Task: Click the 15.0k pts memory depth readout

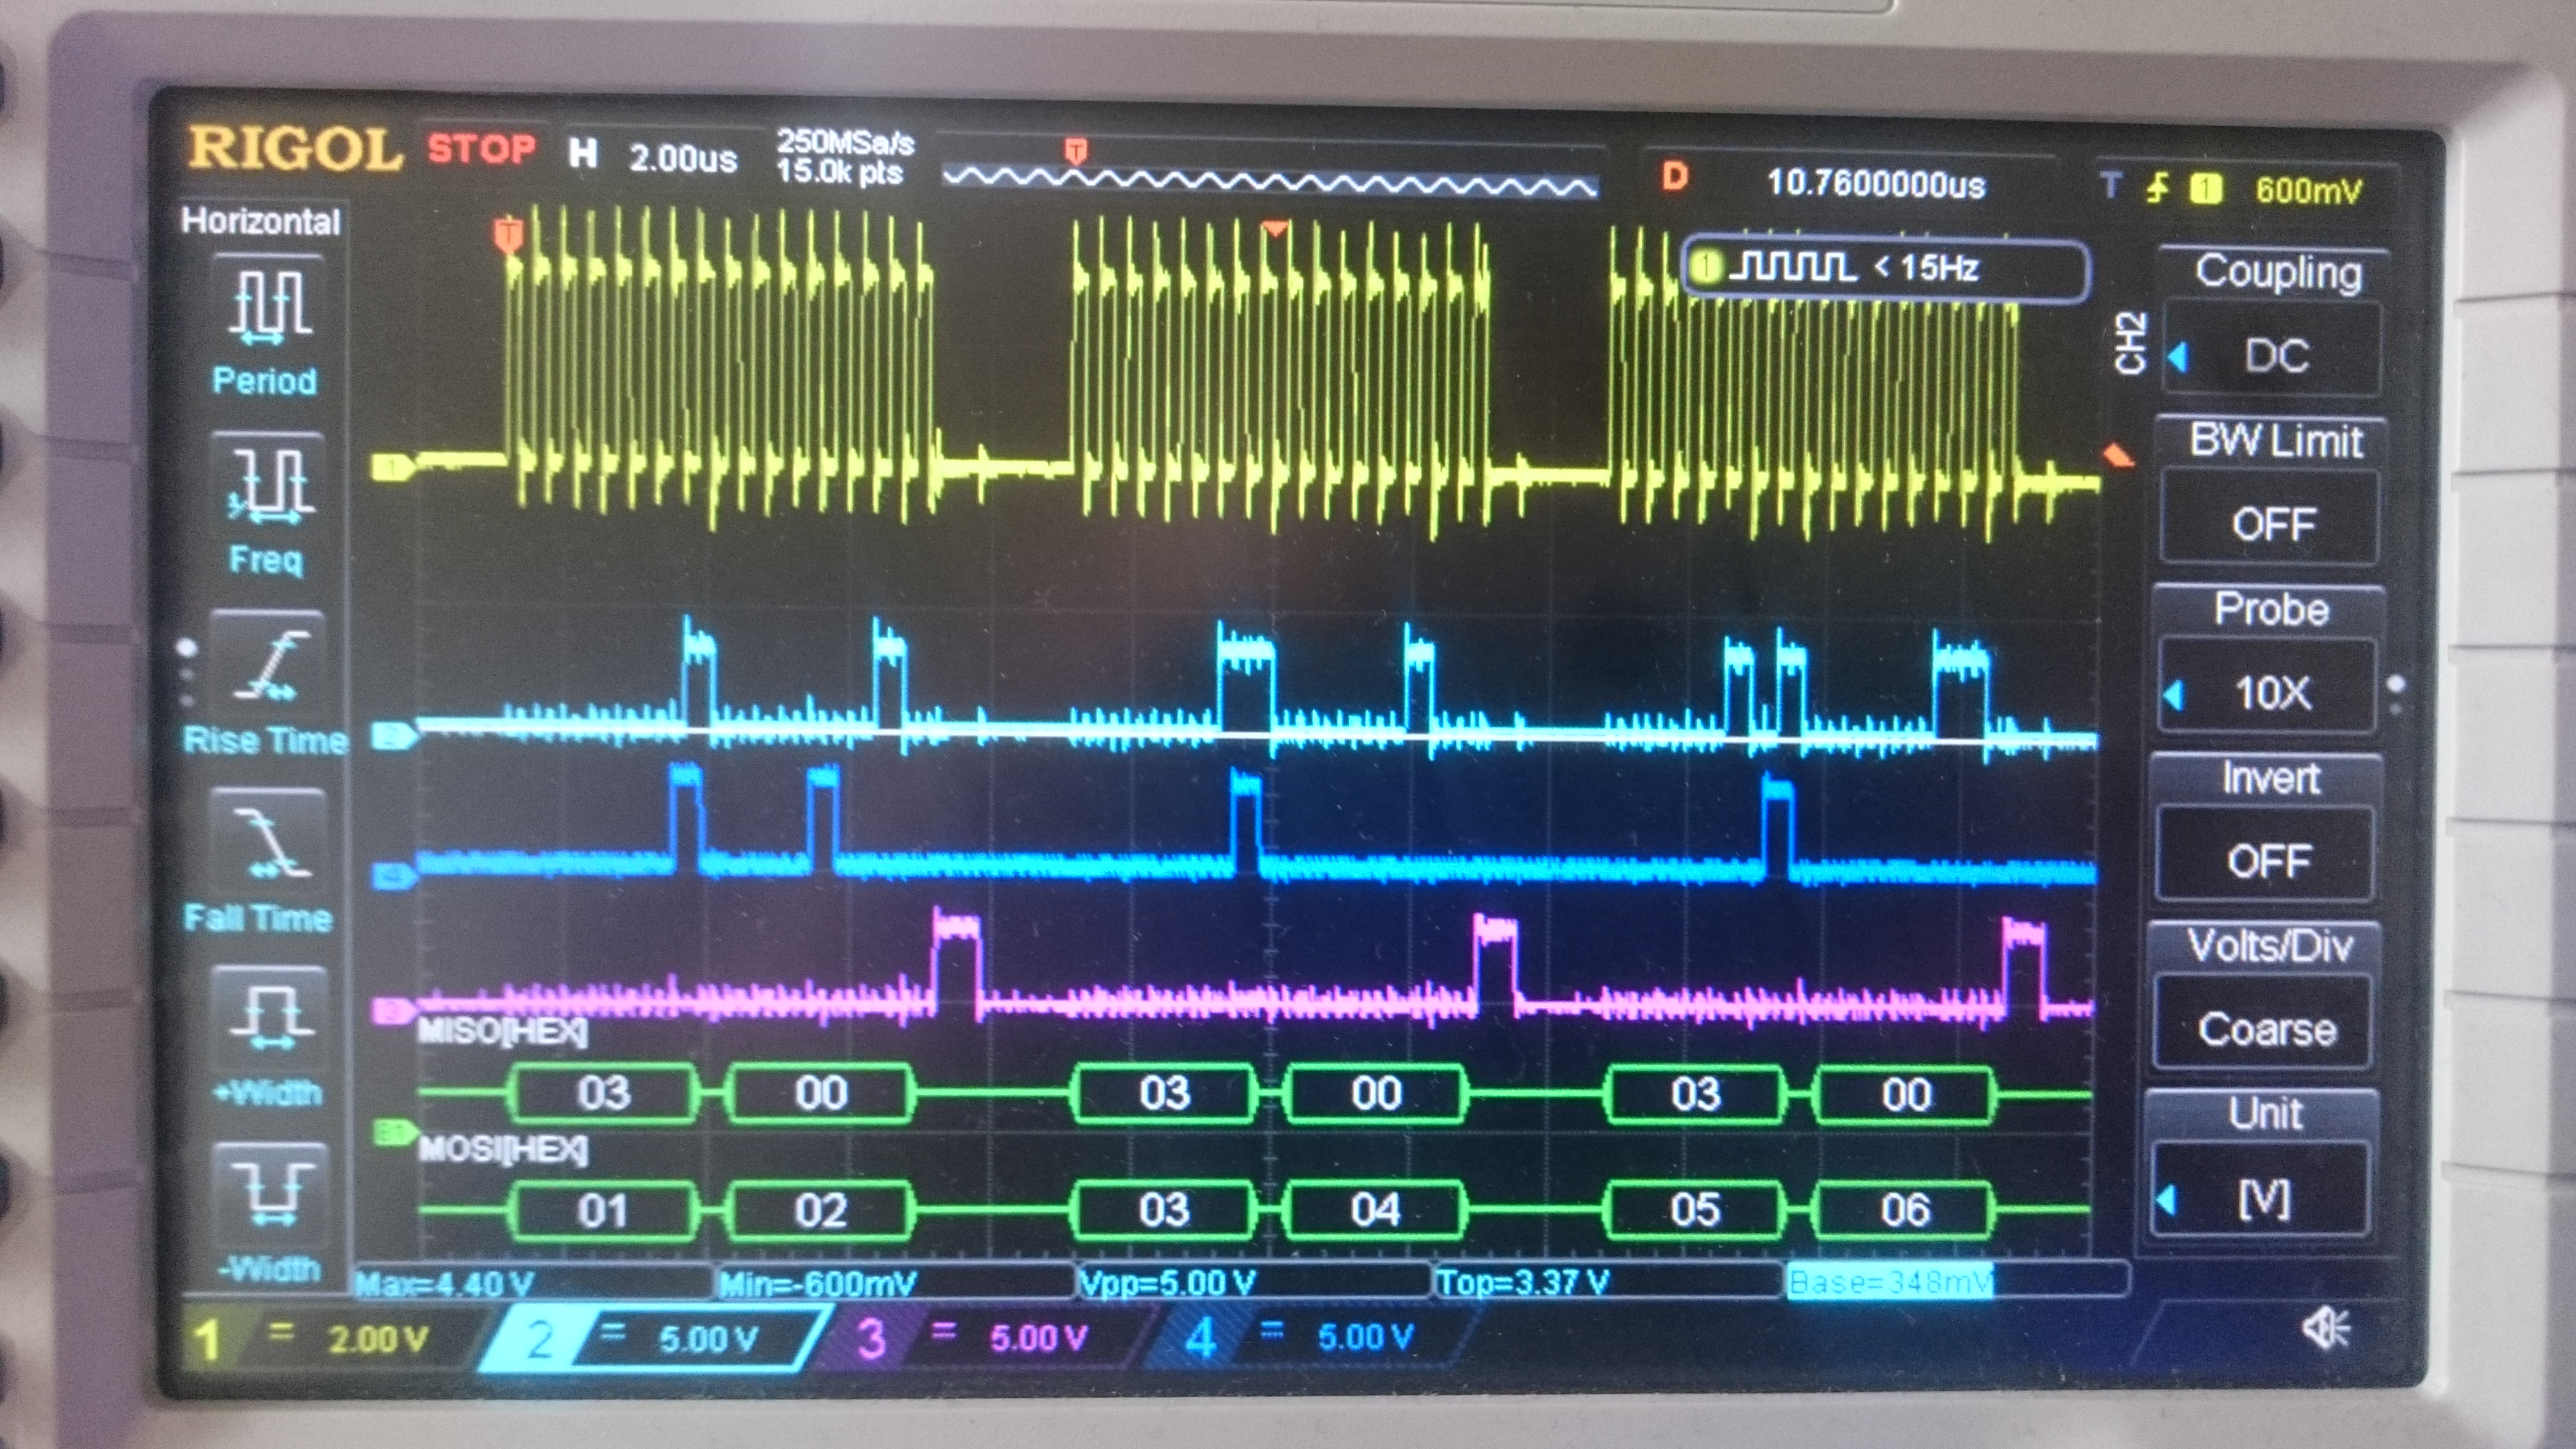Action: (x=839, y=172)
